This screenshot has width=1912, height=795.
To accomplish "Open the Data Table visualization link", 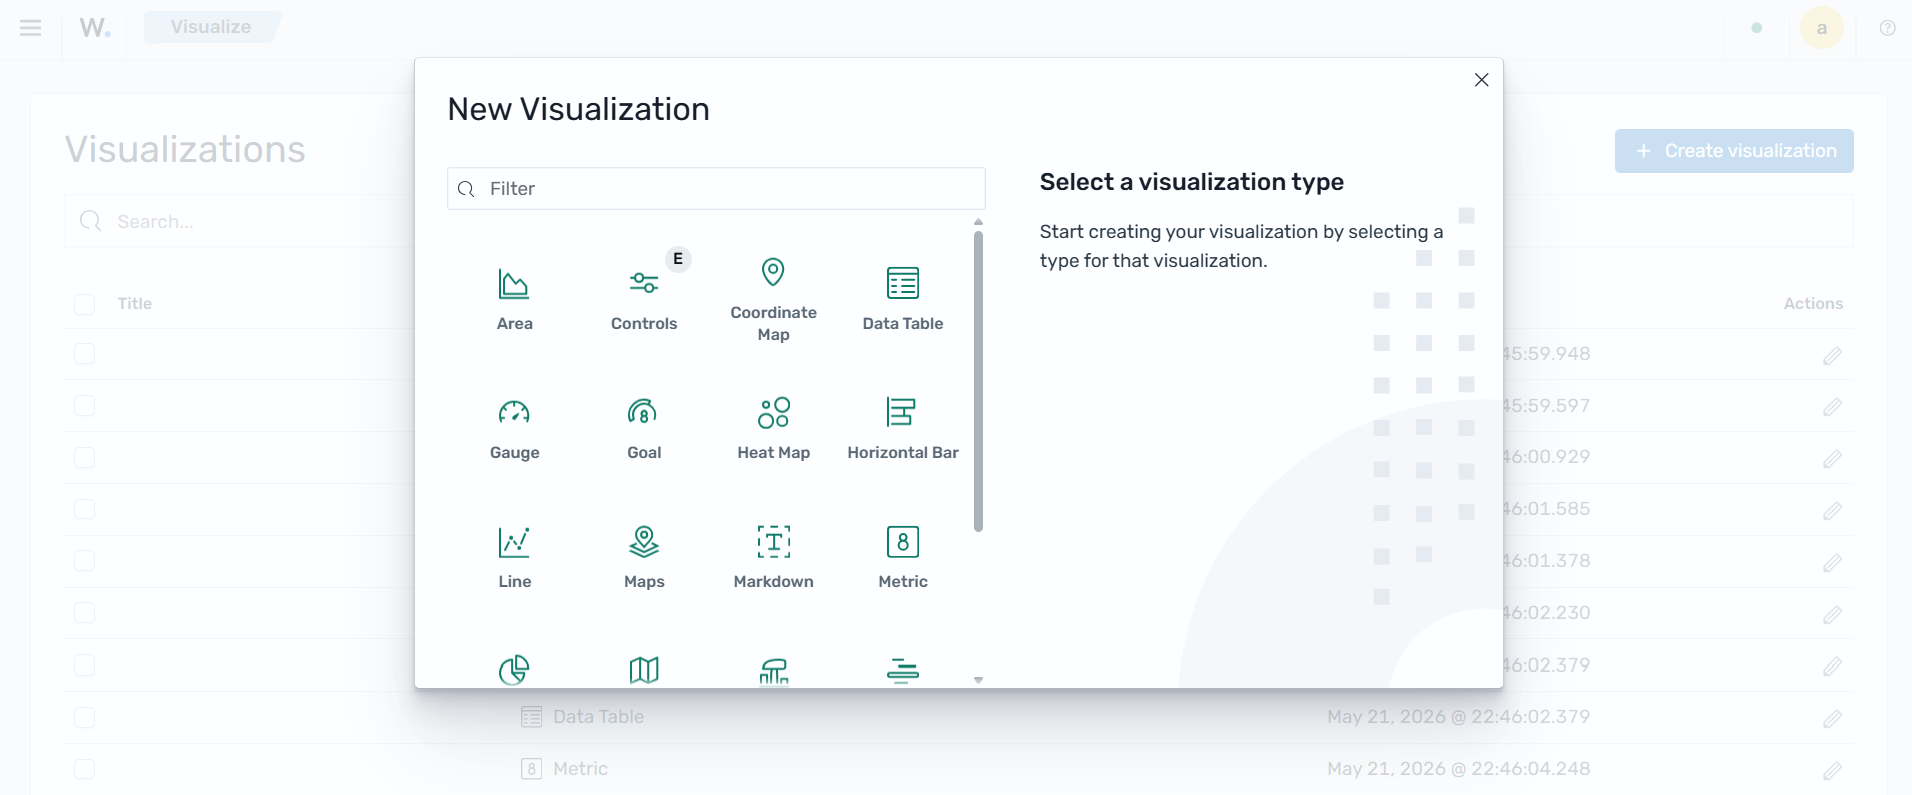I will point(598,717).
